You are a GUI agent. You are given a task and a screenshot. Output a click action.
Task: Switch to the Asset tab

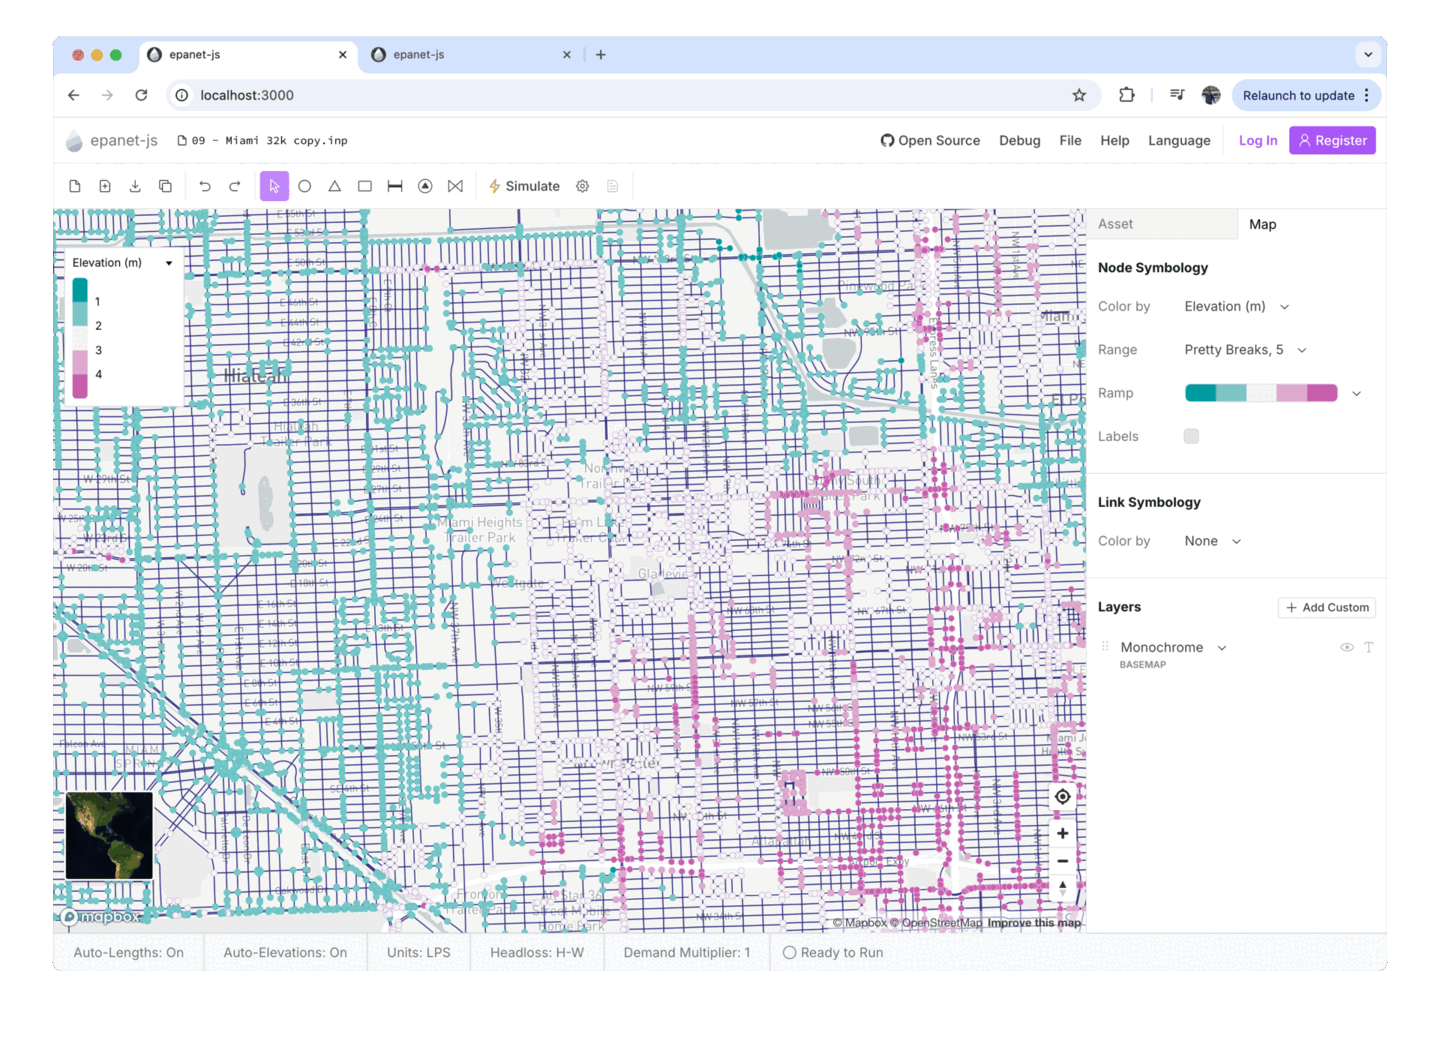pyautogui.click(x=1162, y=224)
